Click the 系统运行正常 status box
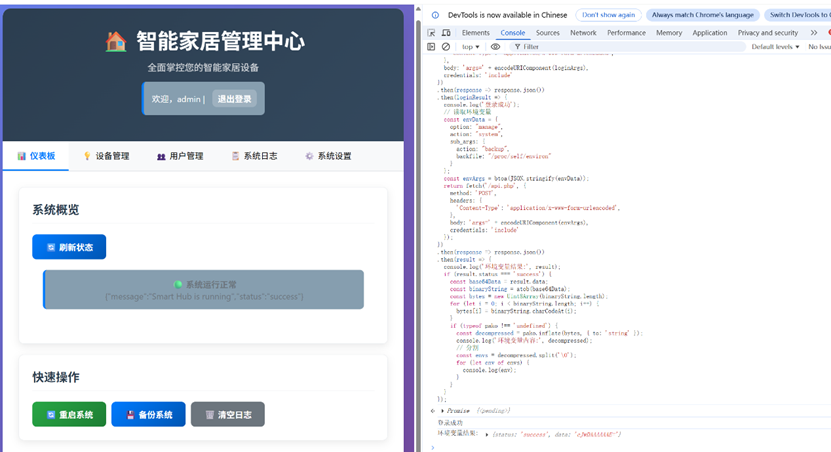The height and width of the screenshot is (452, 831). 204,289
